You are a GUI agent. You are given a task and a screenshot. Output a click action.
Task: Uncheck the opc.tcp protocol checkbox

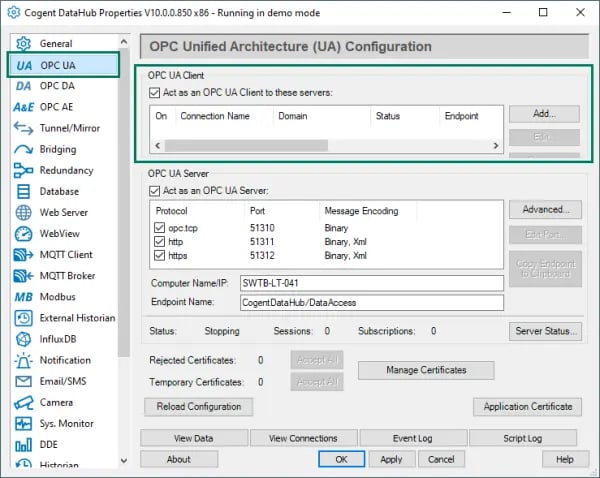(160, 228)
